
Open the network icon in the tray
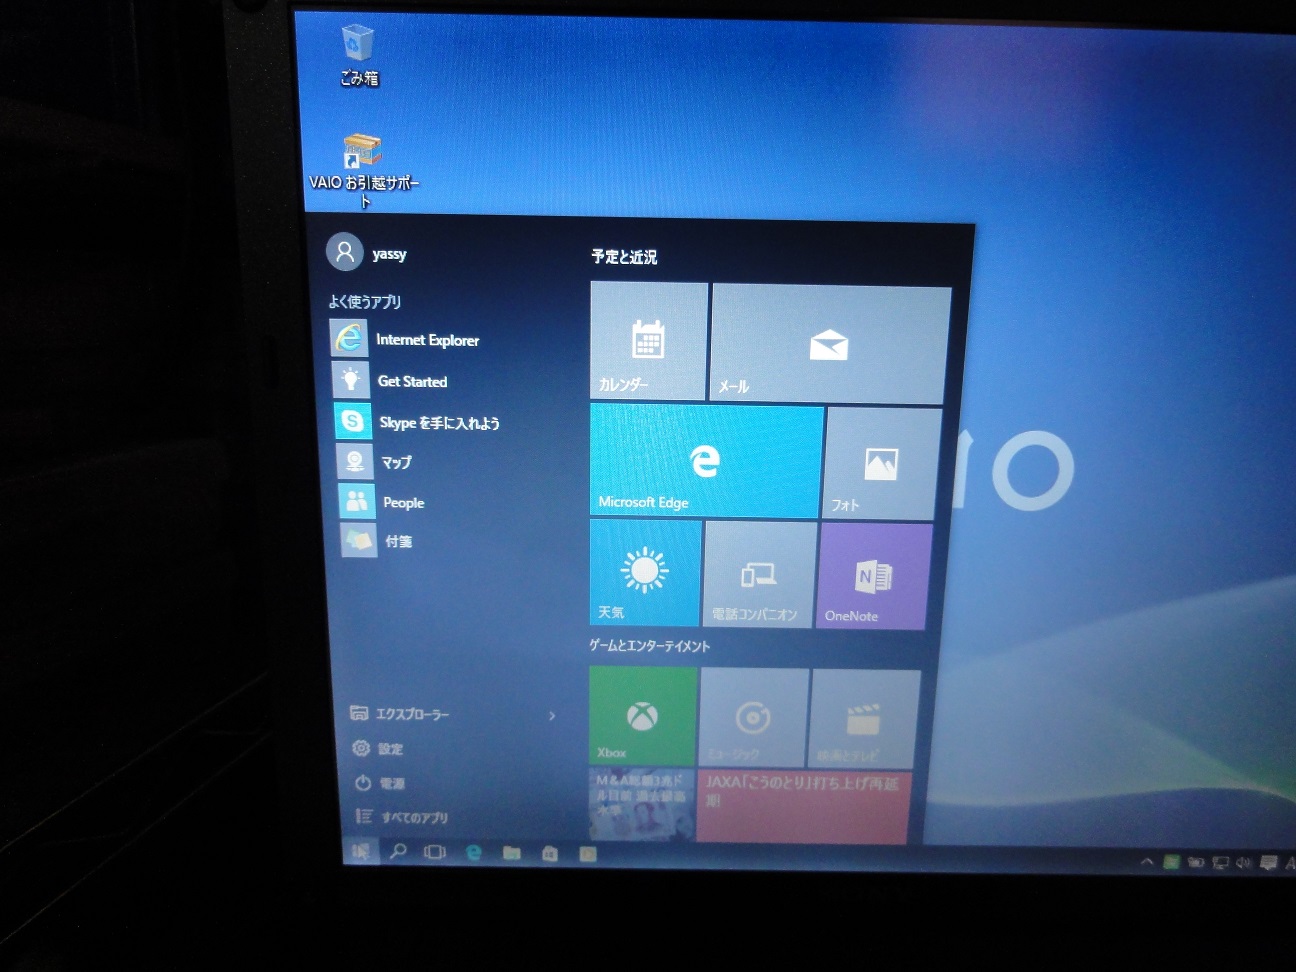(x=1220, y=863)
